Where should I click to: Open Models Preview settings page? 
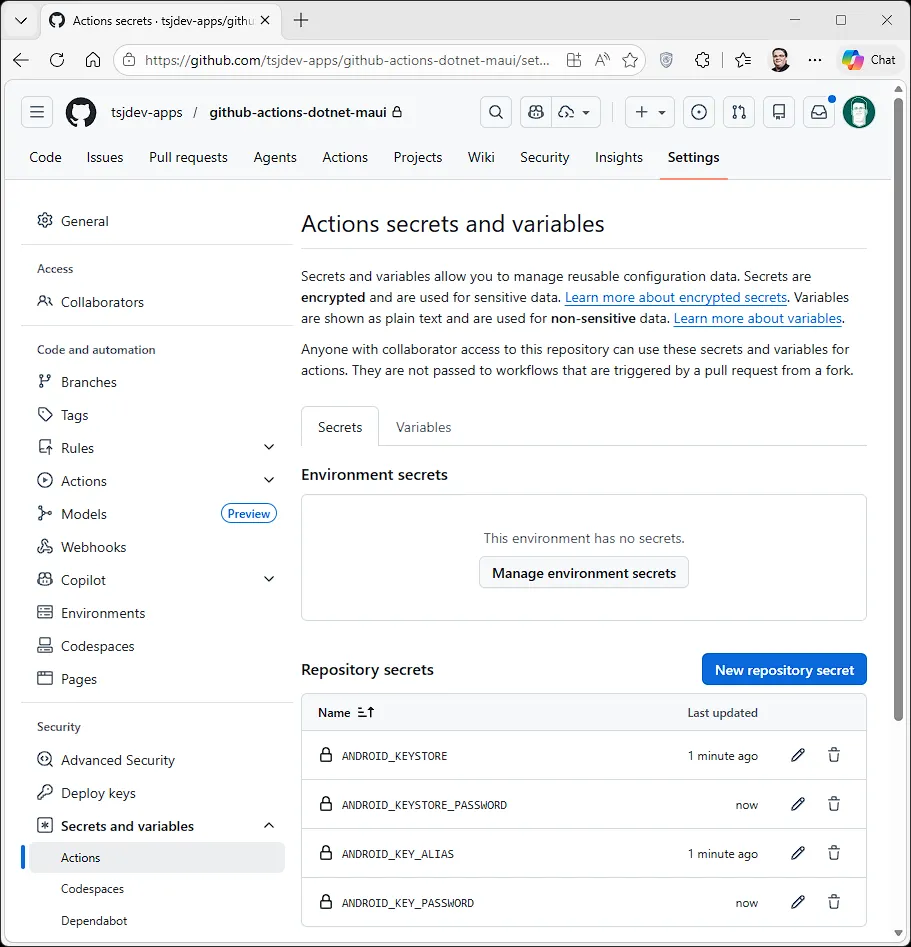pos(156,514)
